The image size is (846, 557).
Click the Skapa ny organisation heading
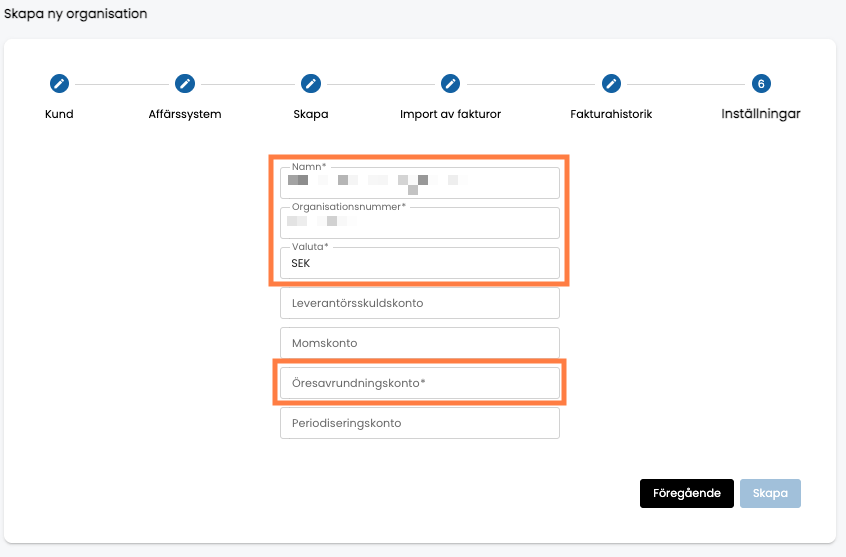76,14
